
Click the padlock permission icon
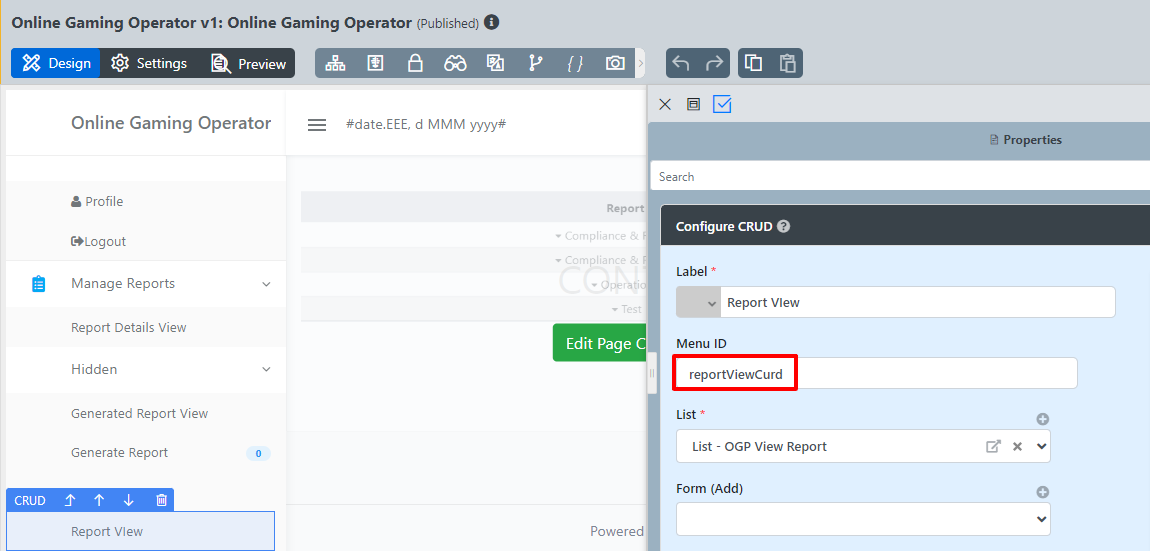point(415,64)
